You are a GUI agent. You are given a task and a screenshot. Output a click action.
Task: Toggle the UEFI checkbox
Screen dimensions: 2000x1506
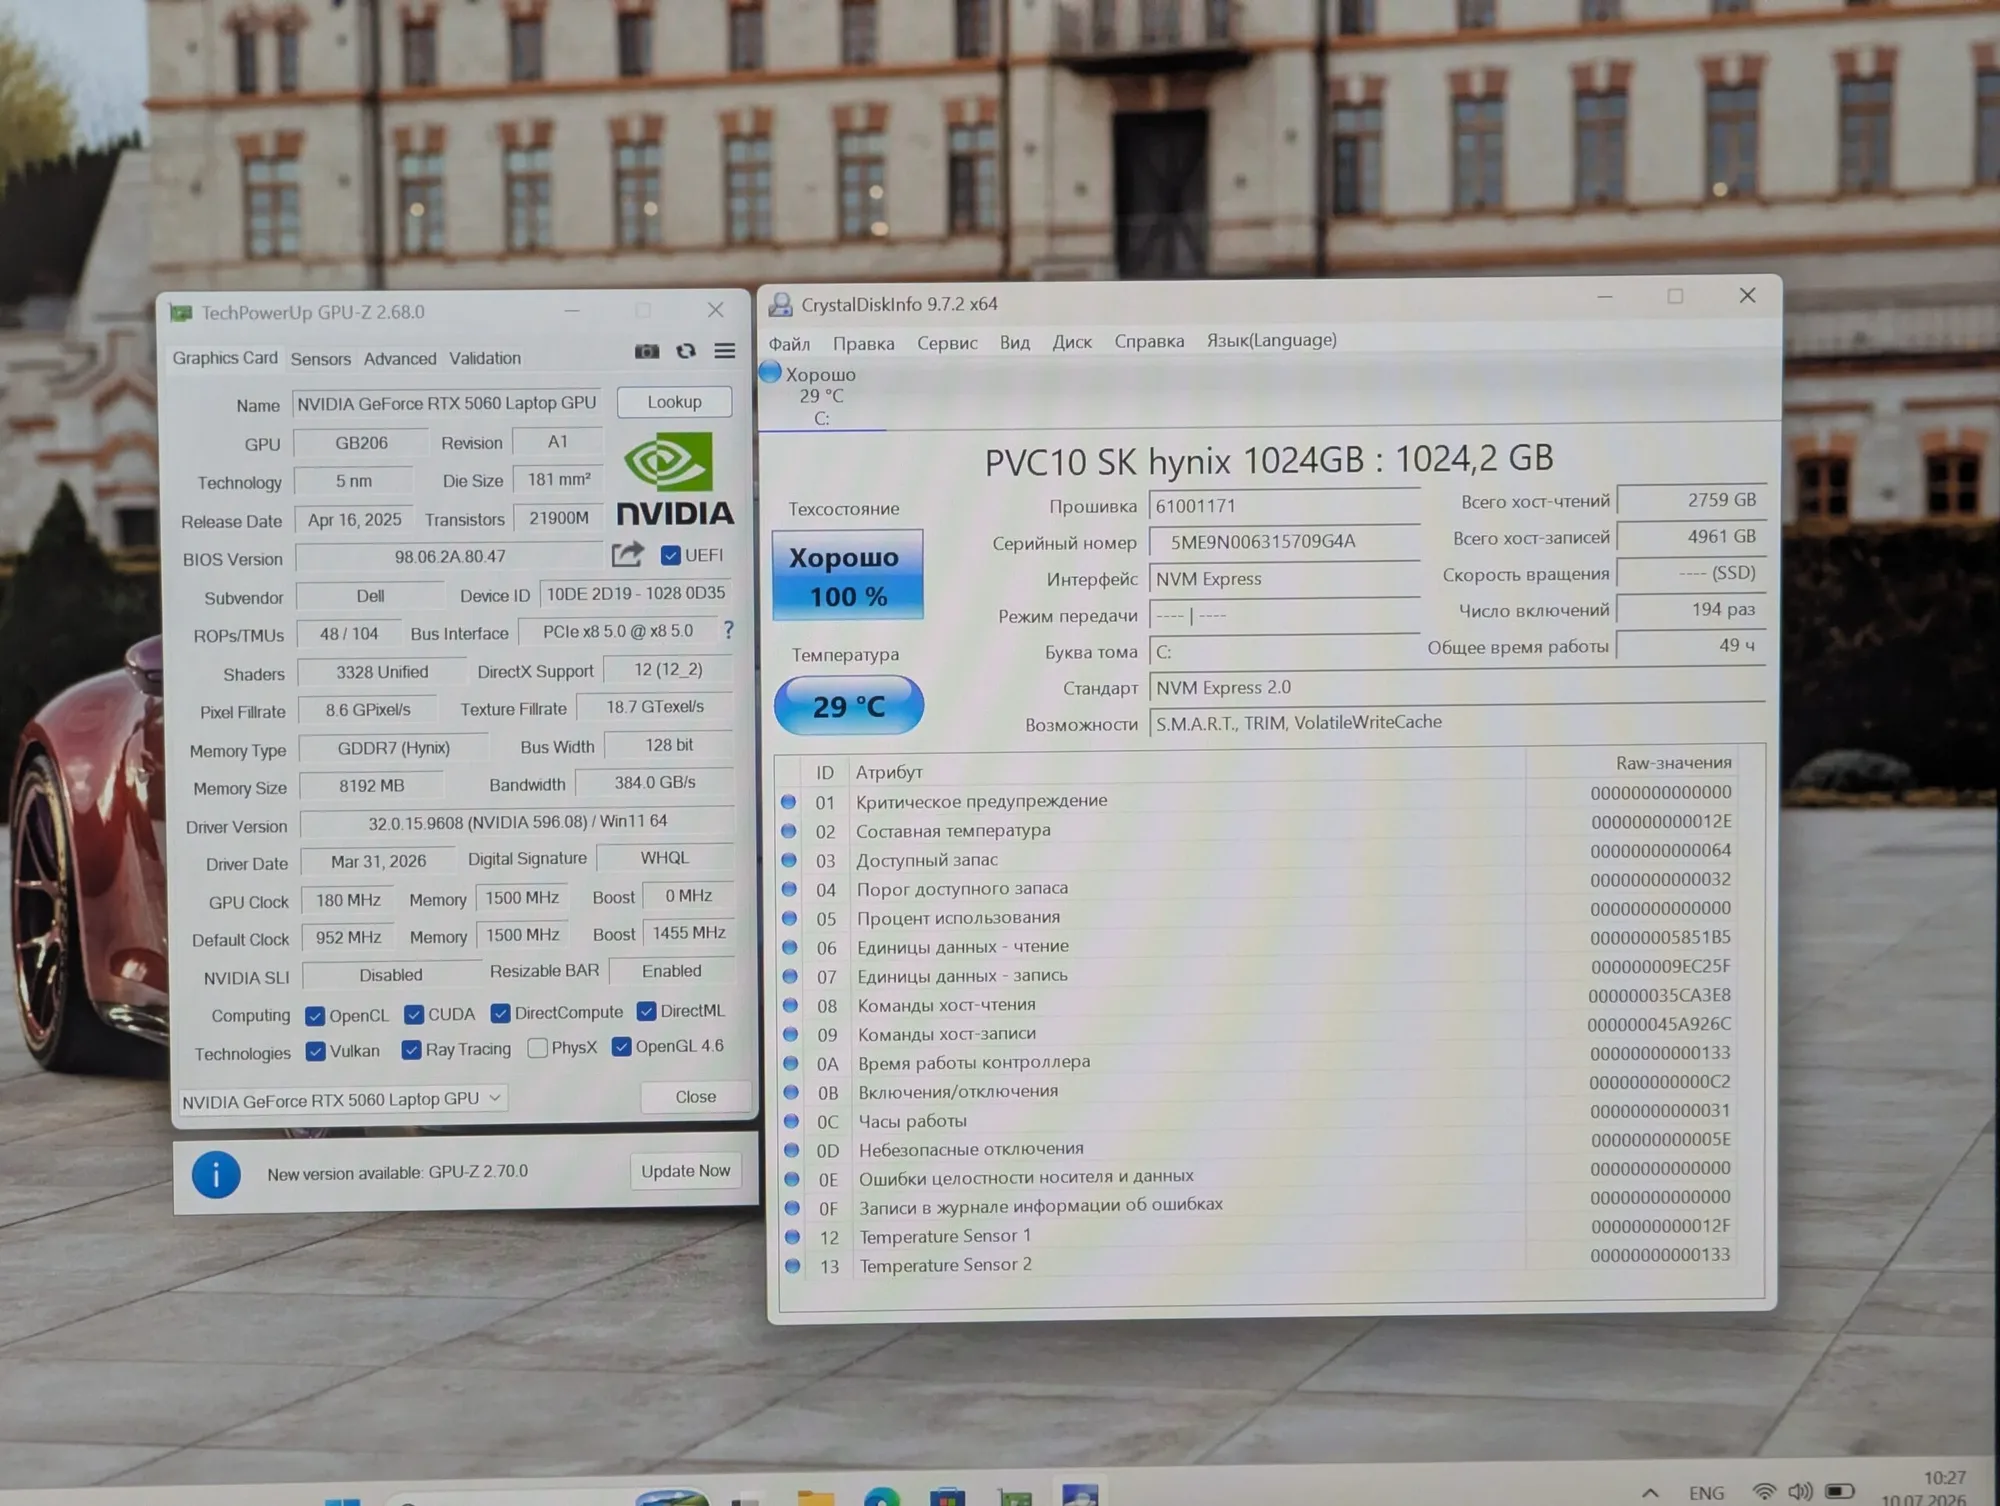671,555
